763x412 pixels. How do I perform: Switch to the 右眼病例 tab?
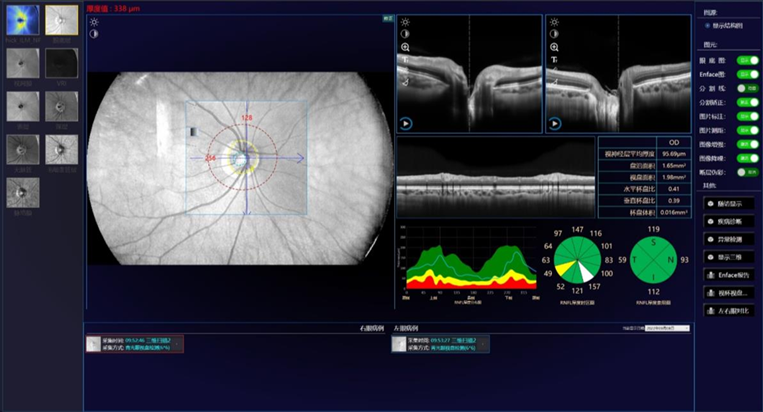pyautogui.click(x=371, y=327)
